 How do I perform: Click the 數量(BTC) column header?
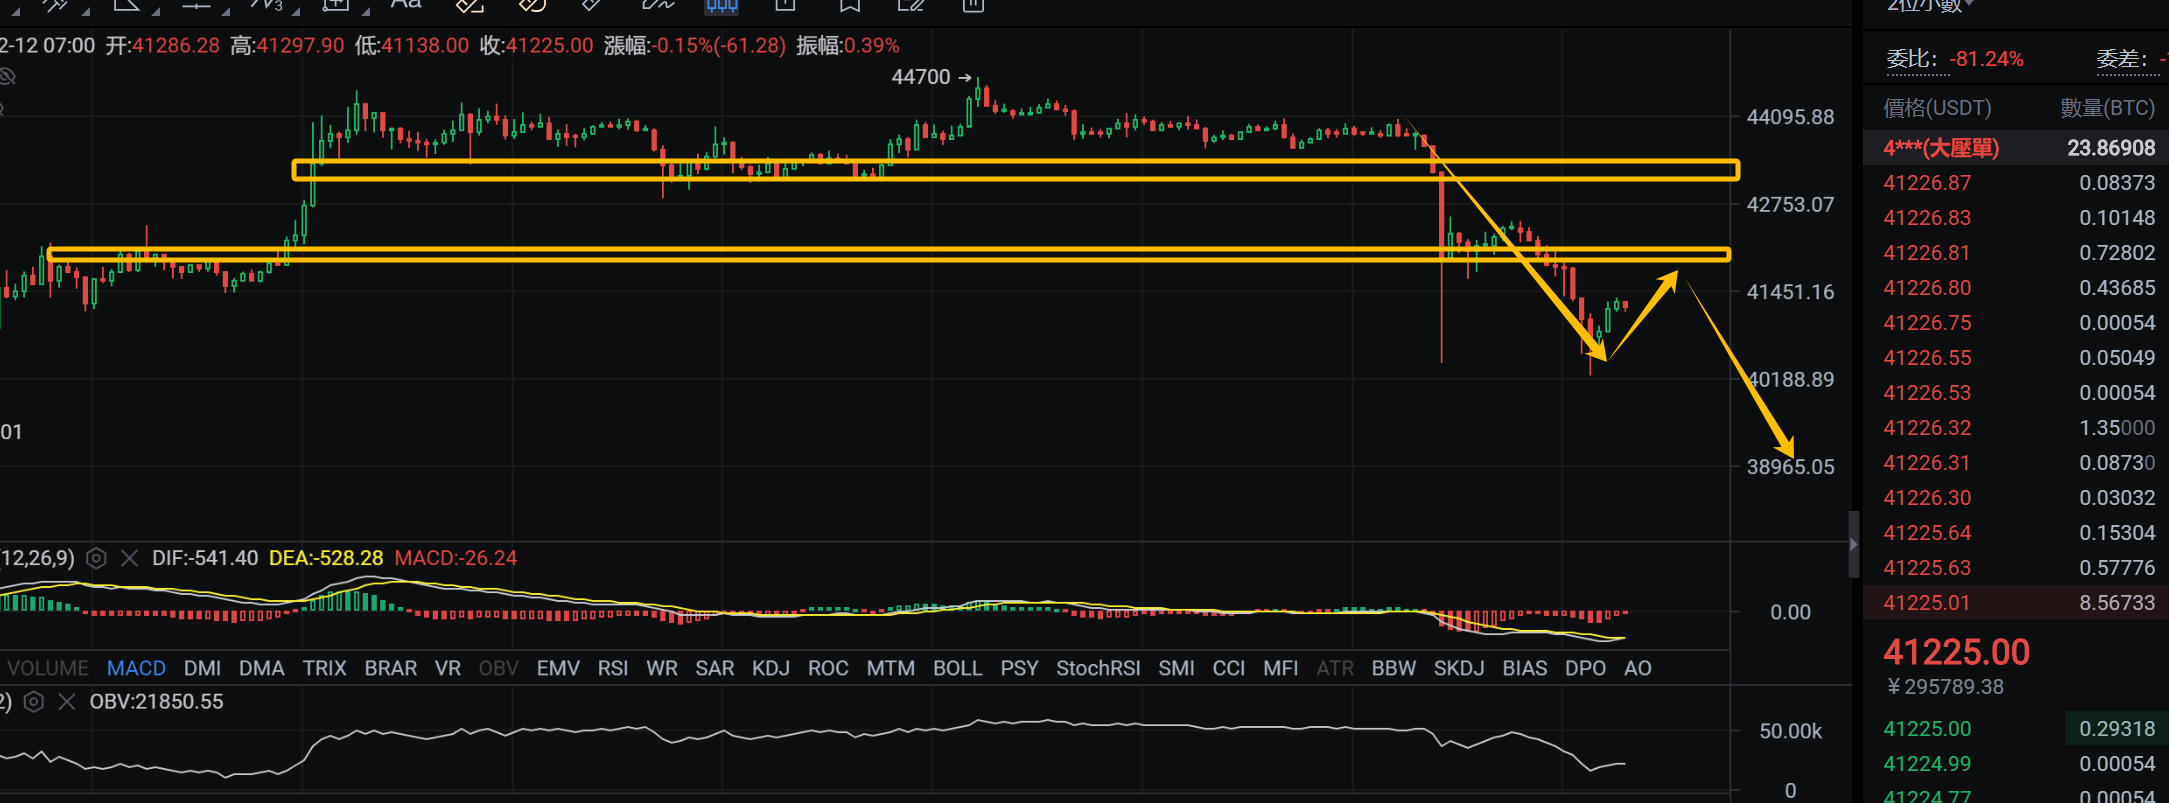click(x=2108, y=108)
